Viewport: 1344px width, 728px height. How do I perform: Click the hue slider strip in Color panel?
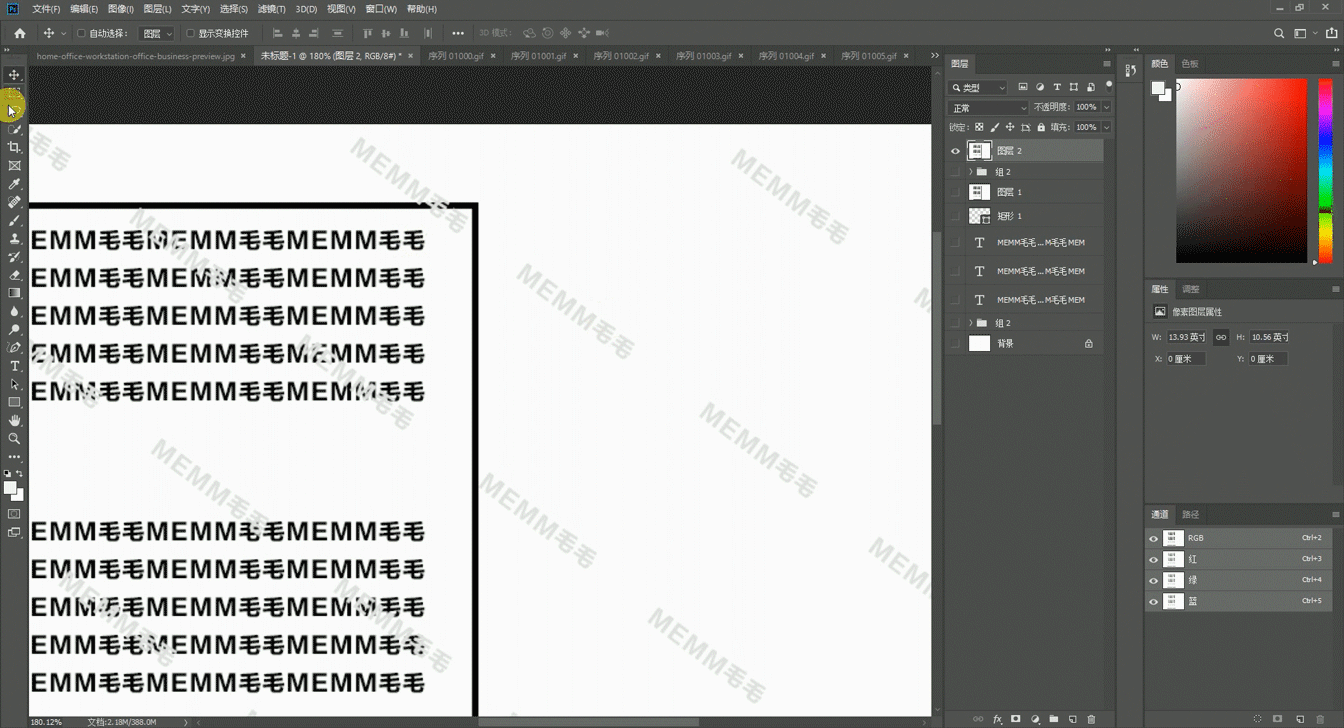[1325, 171]
